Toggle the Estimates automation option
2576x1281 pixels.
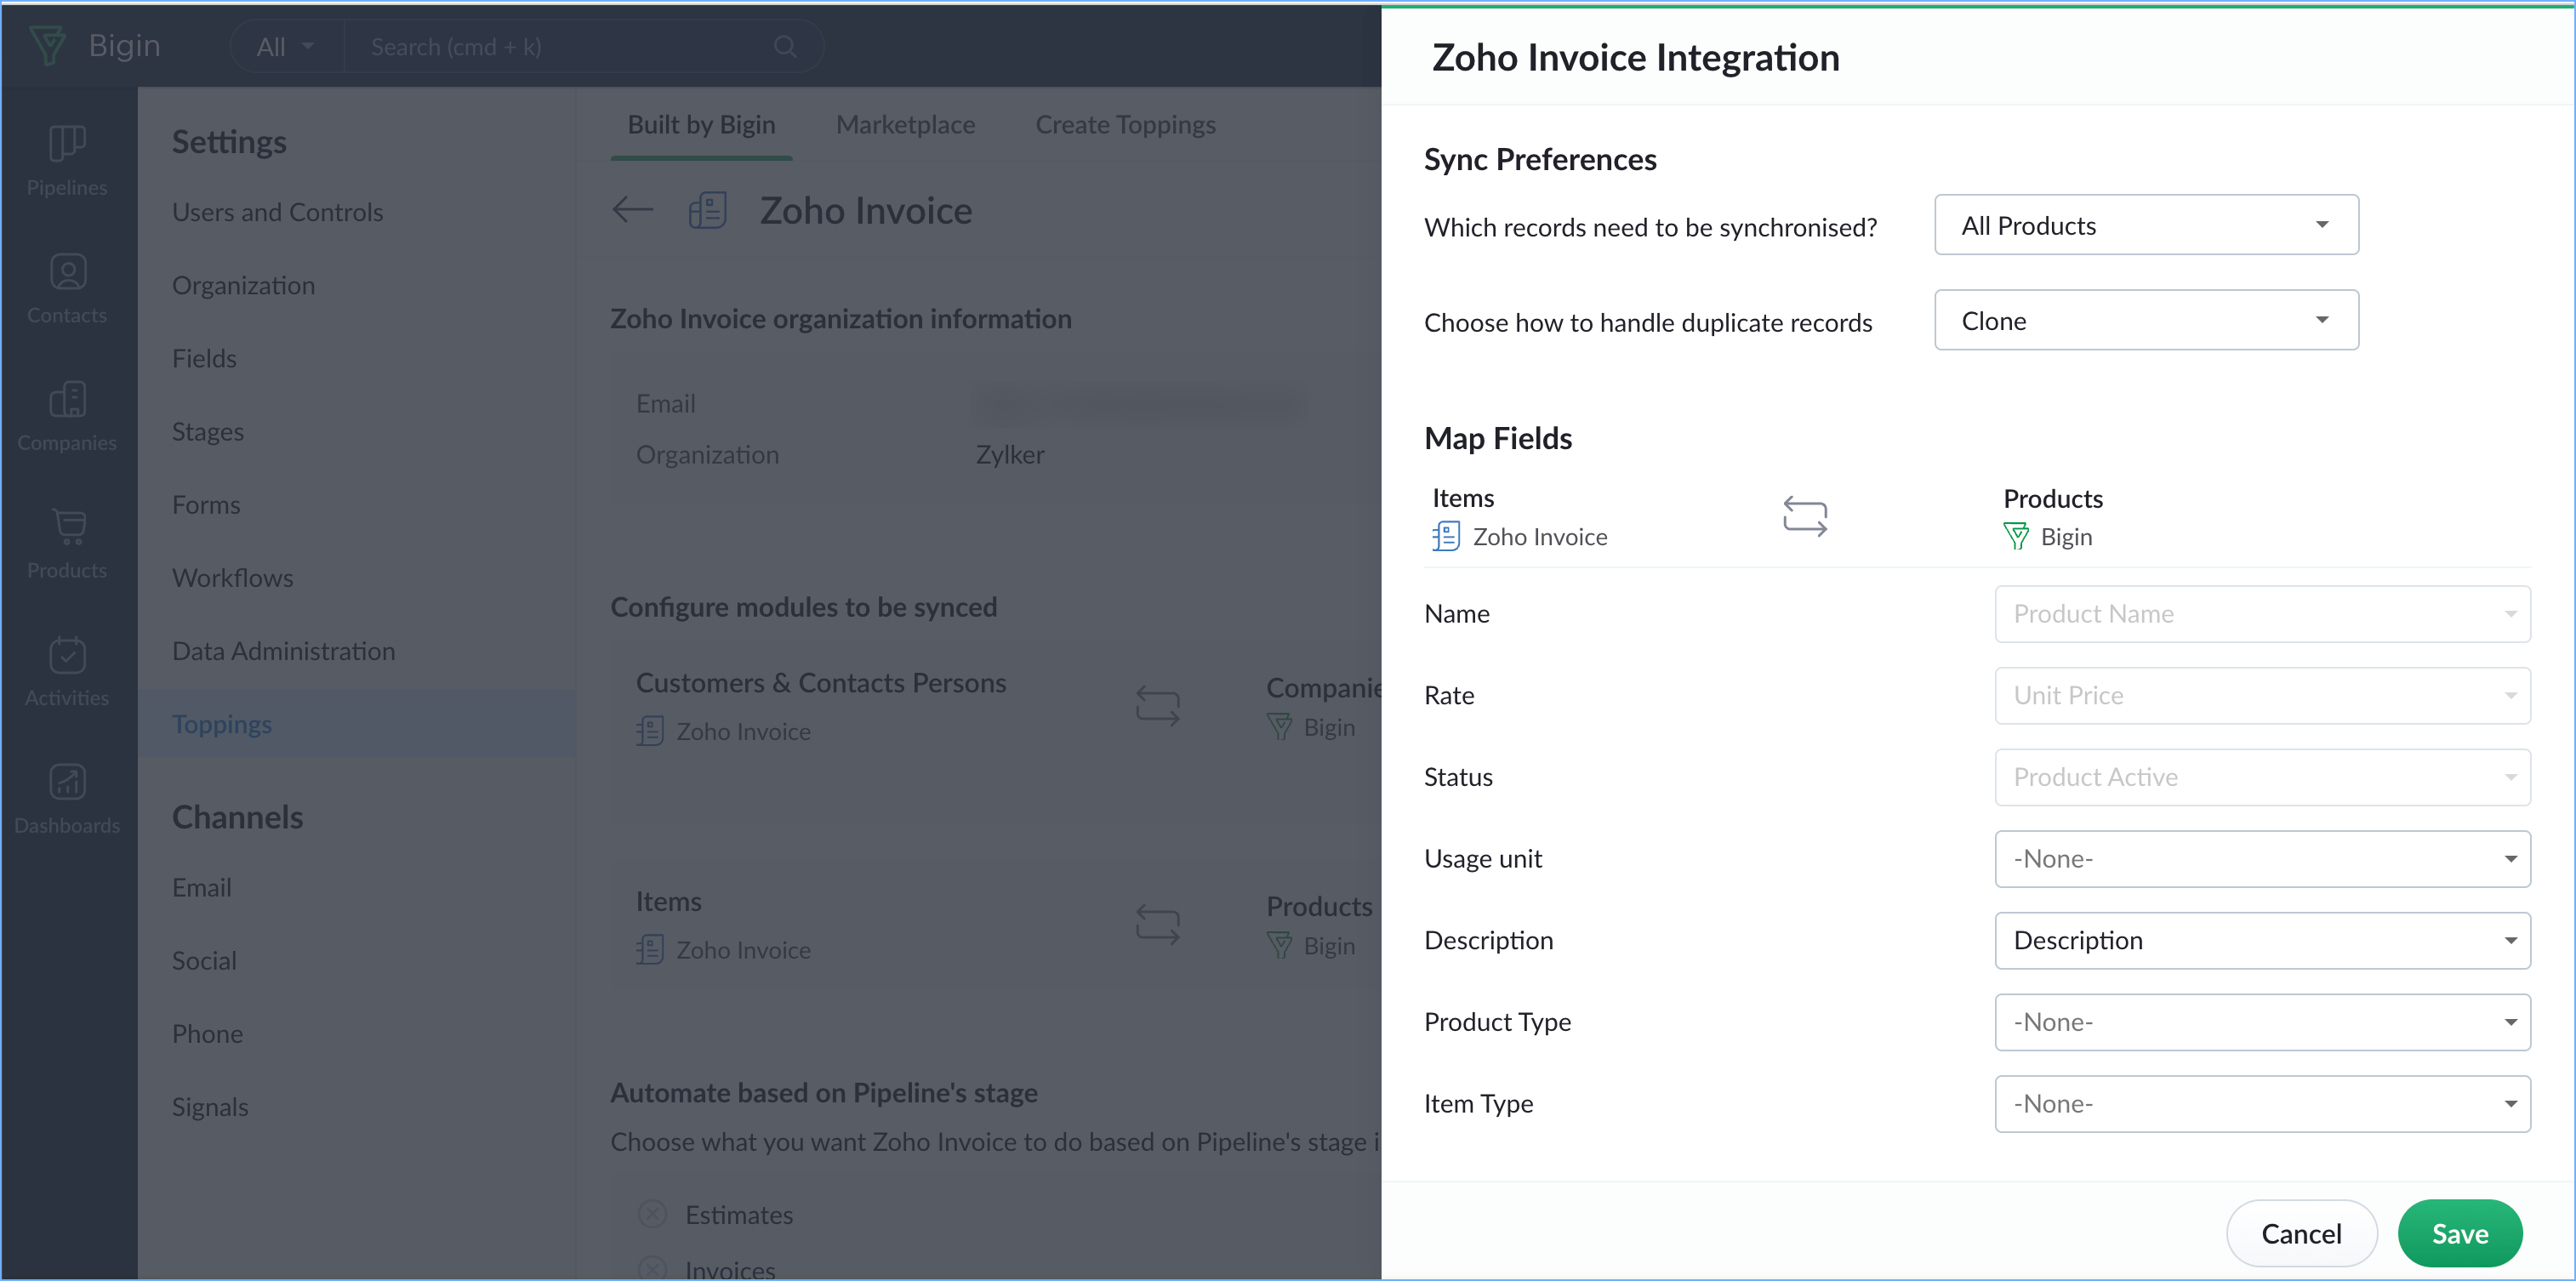652,1215
